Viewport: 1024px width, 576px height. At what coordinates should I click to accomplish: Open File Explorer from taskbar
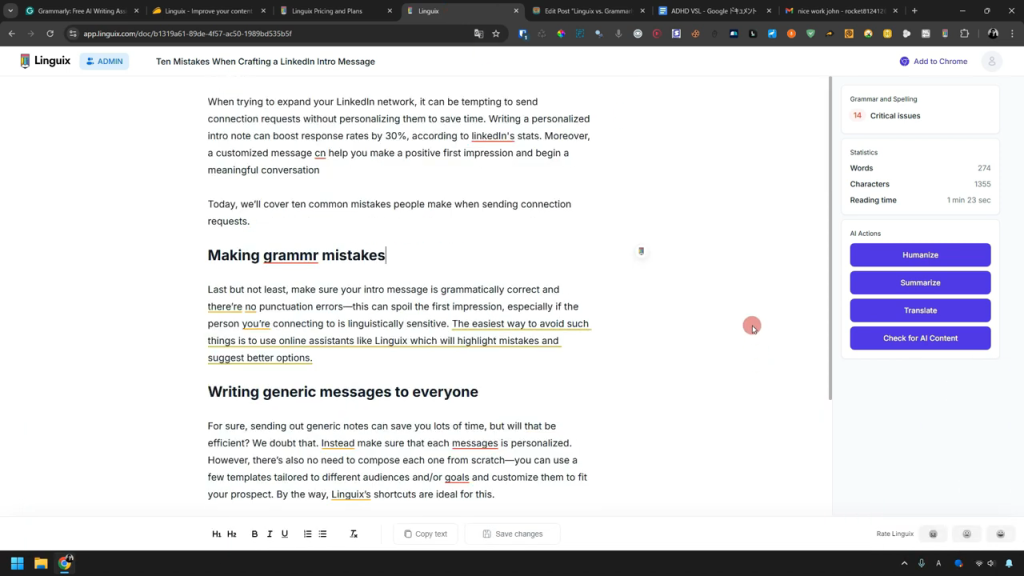tap(40, 563)
